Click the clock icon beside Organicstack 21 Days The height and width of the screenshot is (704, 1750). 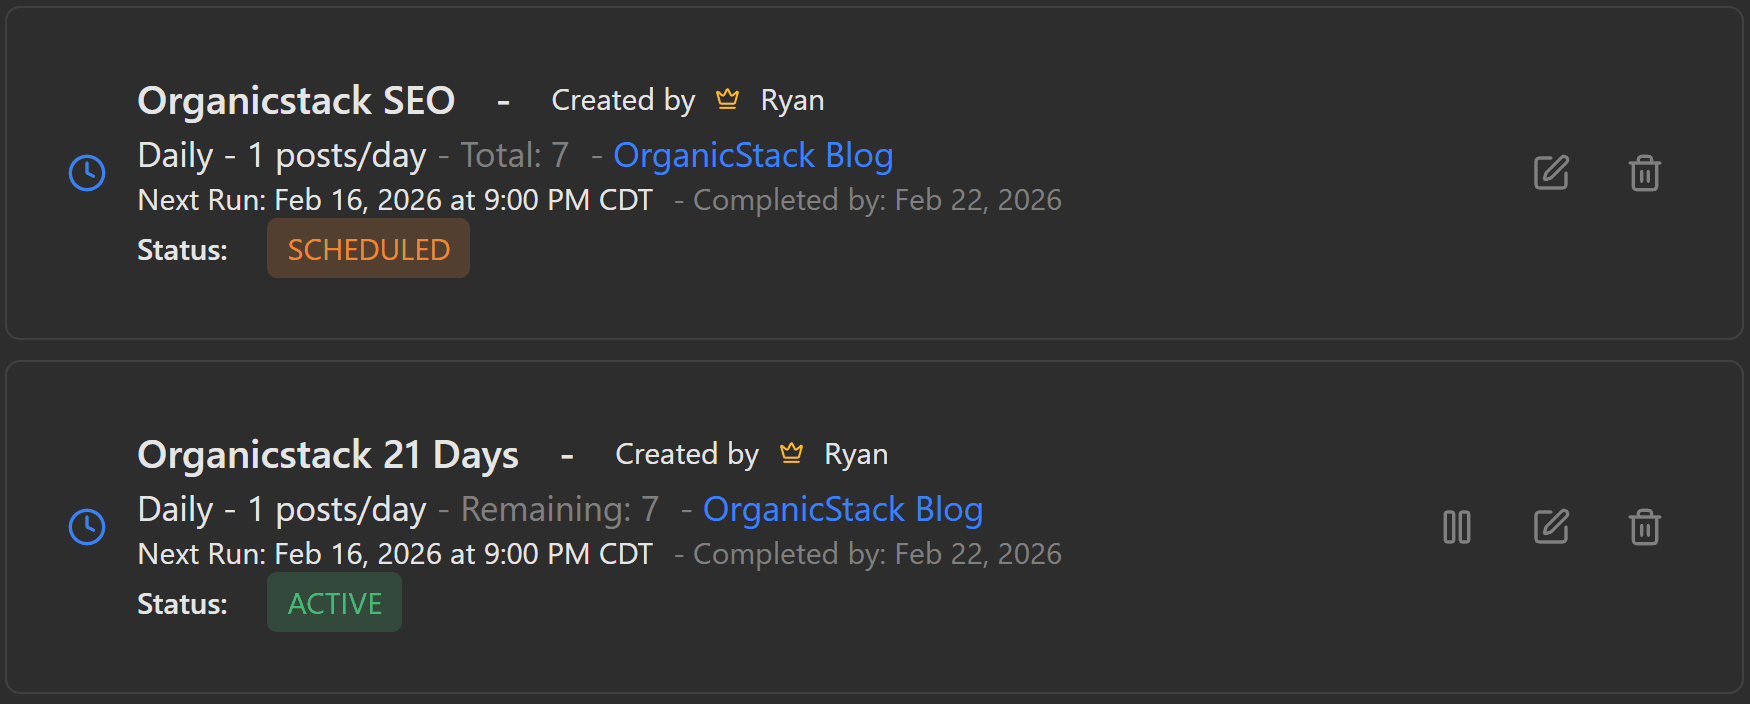87,527
